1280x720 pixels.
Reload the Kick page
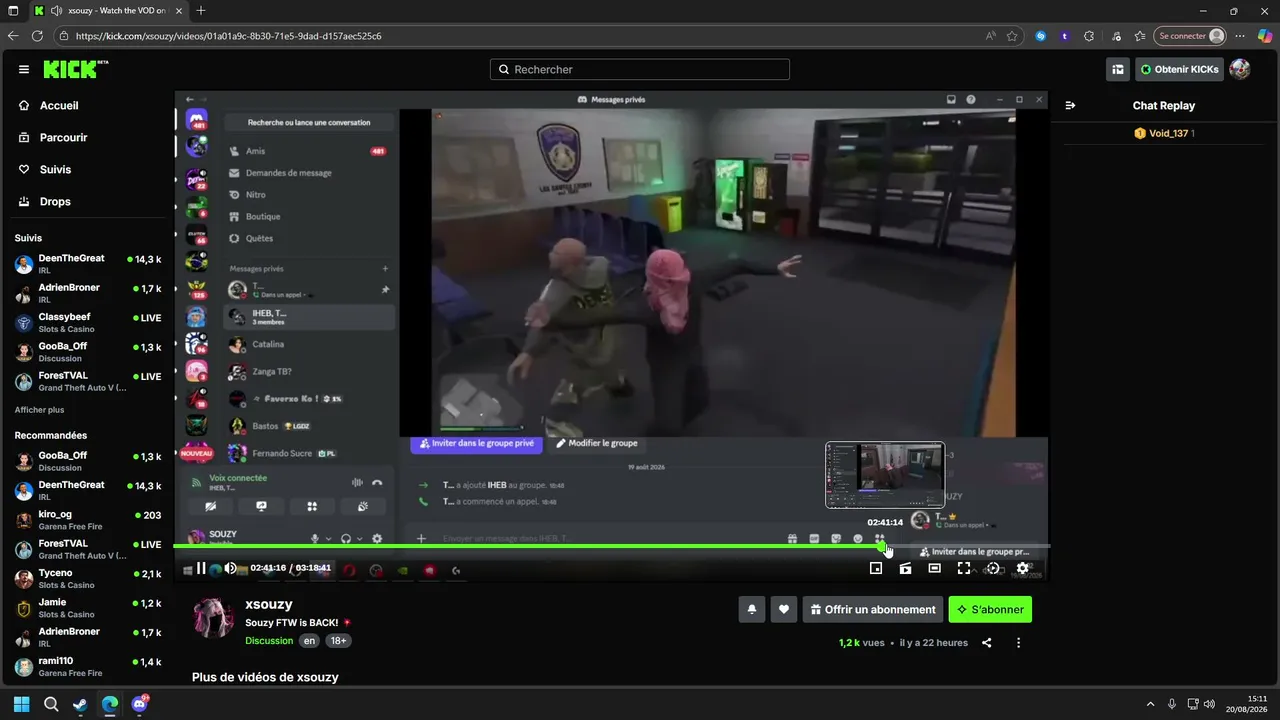(x=37, y=36)
